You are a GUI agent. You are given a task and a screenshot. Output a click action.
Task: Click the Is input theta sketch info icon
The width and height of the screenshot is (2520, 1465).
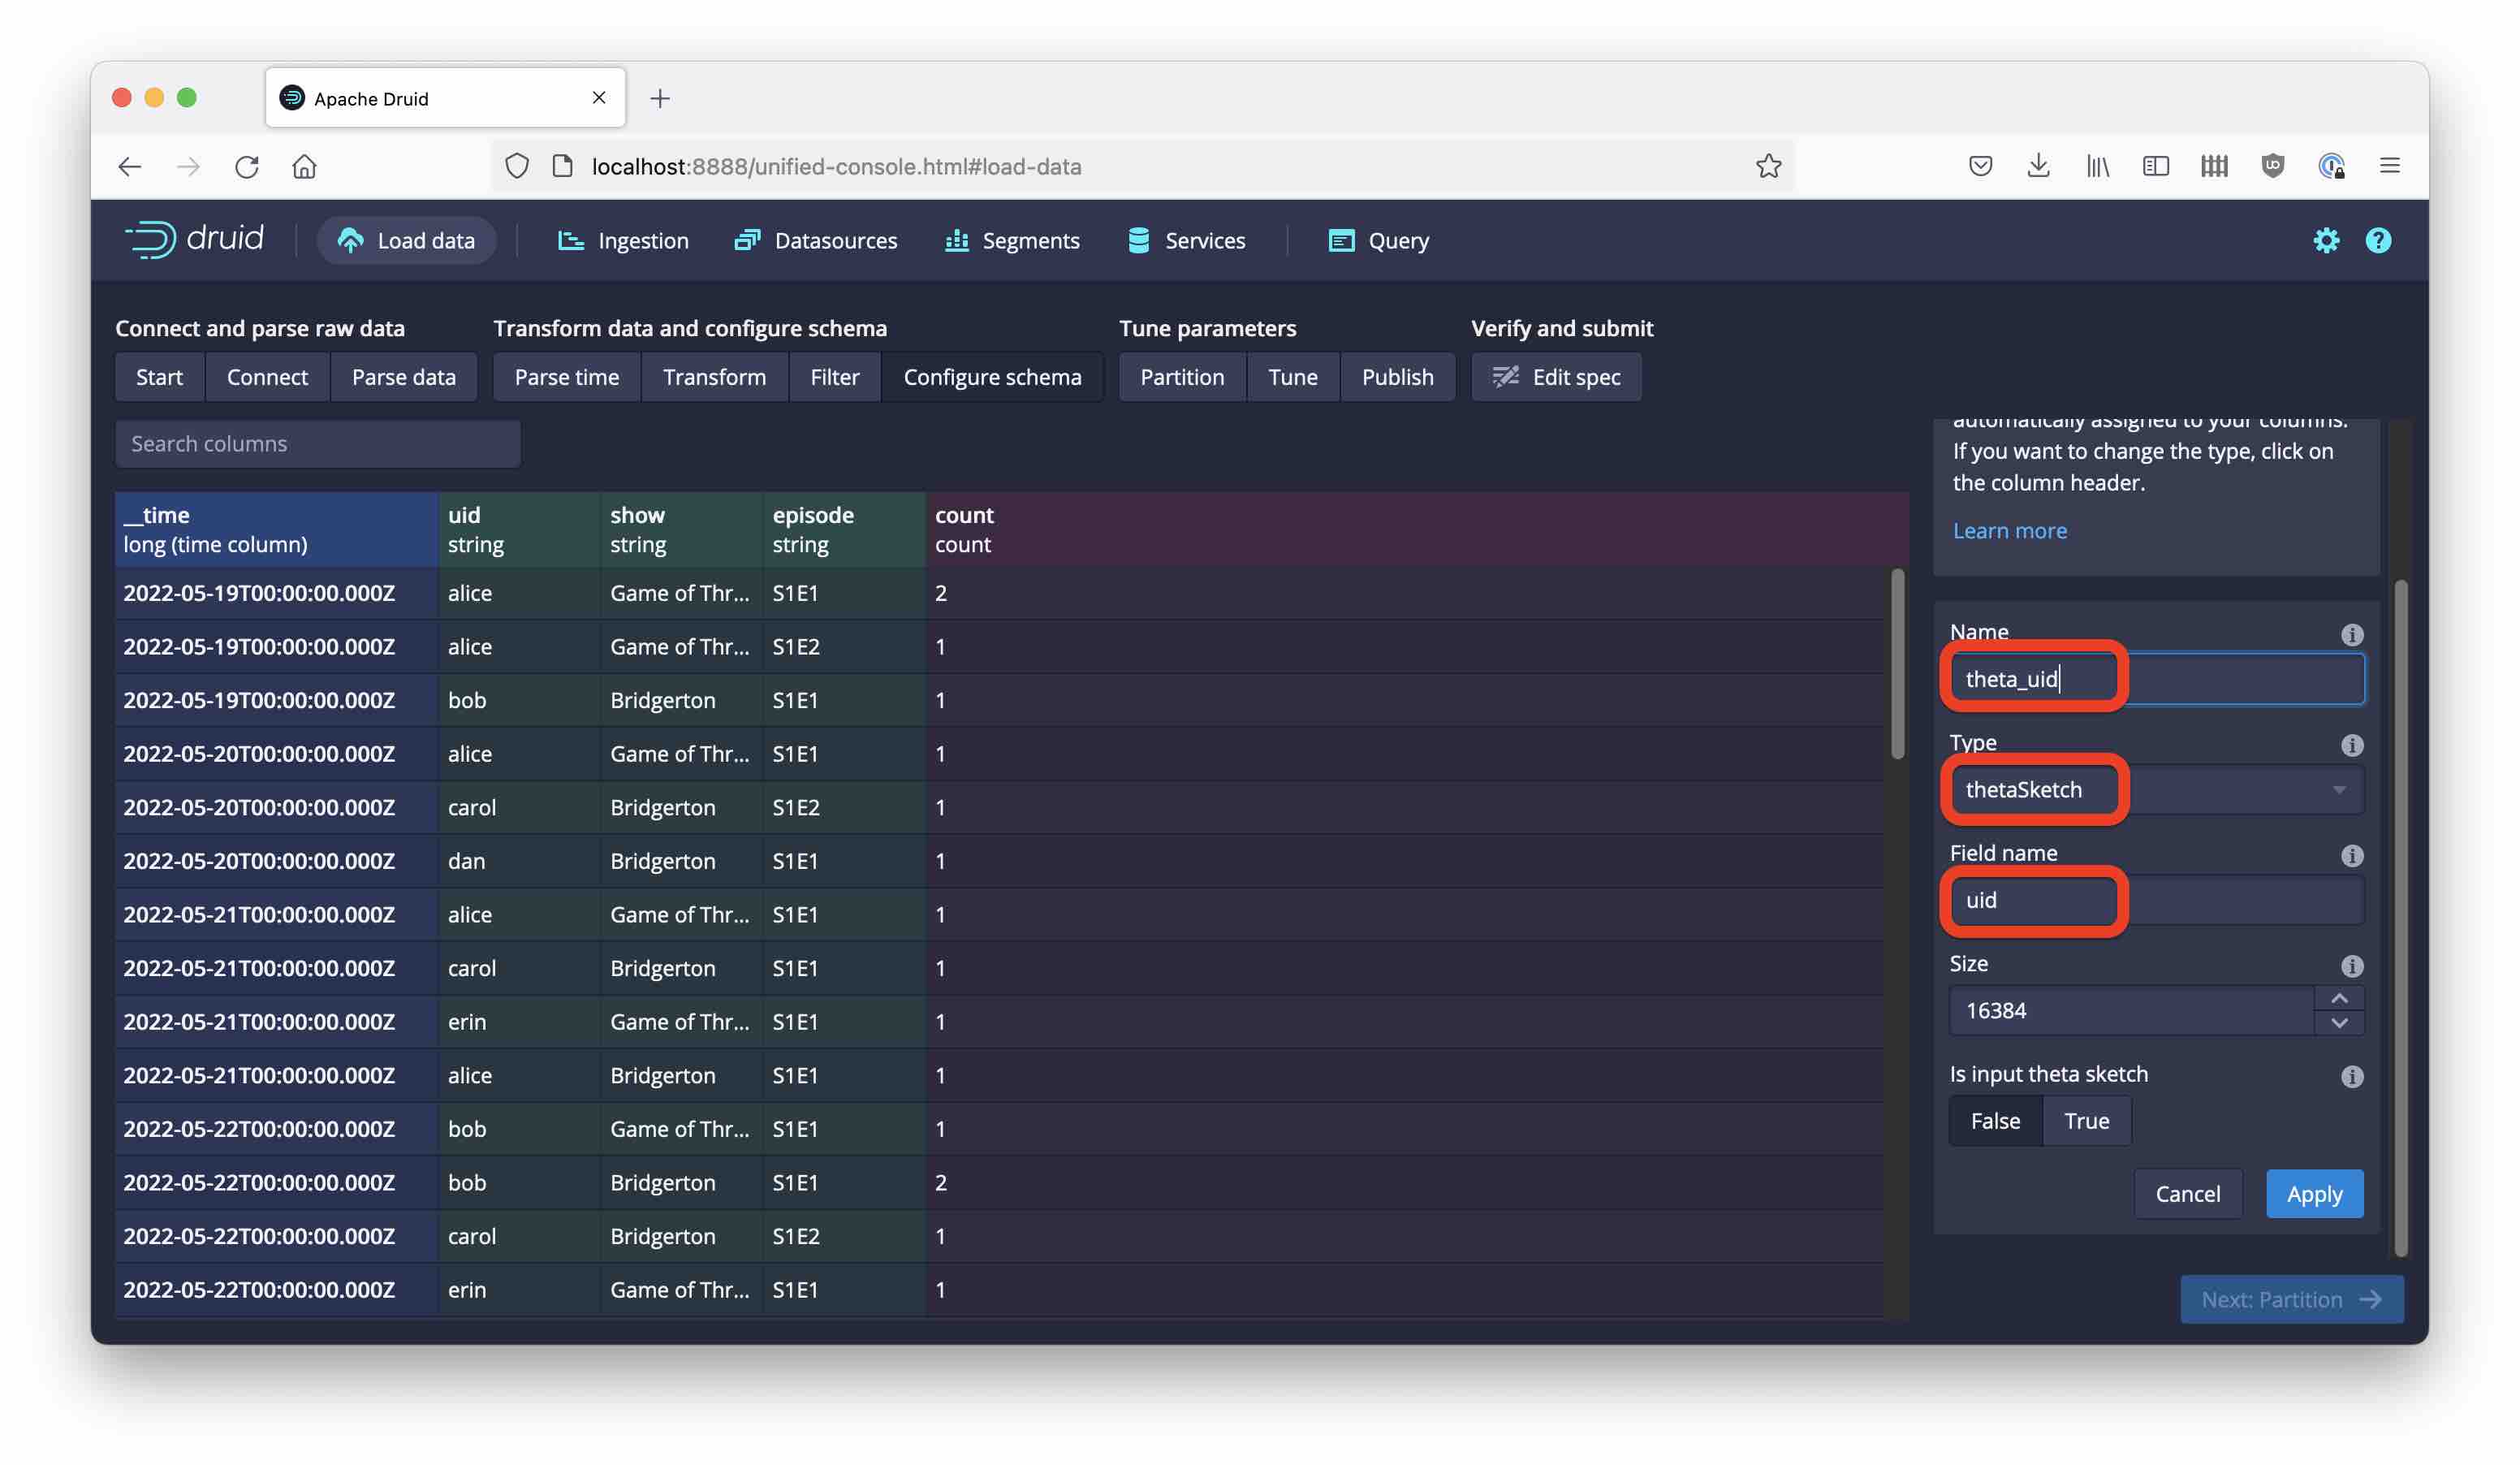pyautogui.click(x=2351, y=1077)
